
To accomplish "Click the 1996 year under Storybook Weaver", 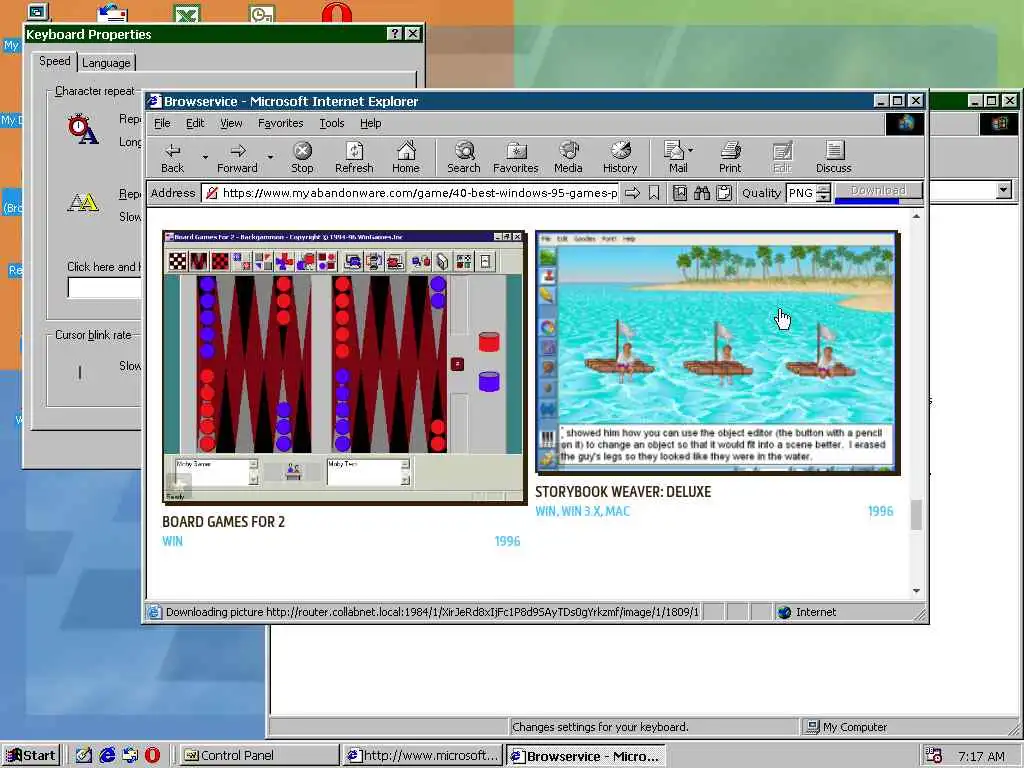I will point(880,511).
